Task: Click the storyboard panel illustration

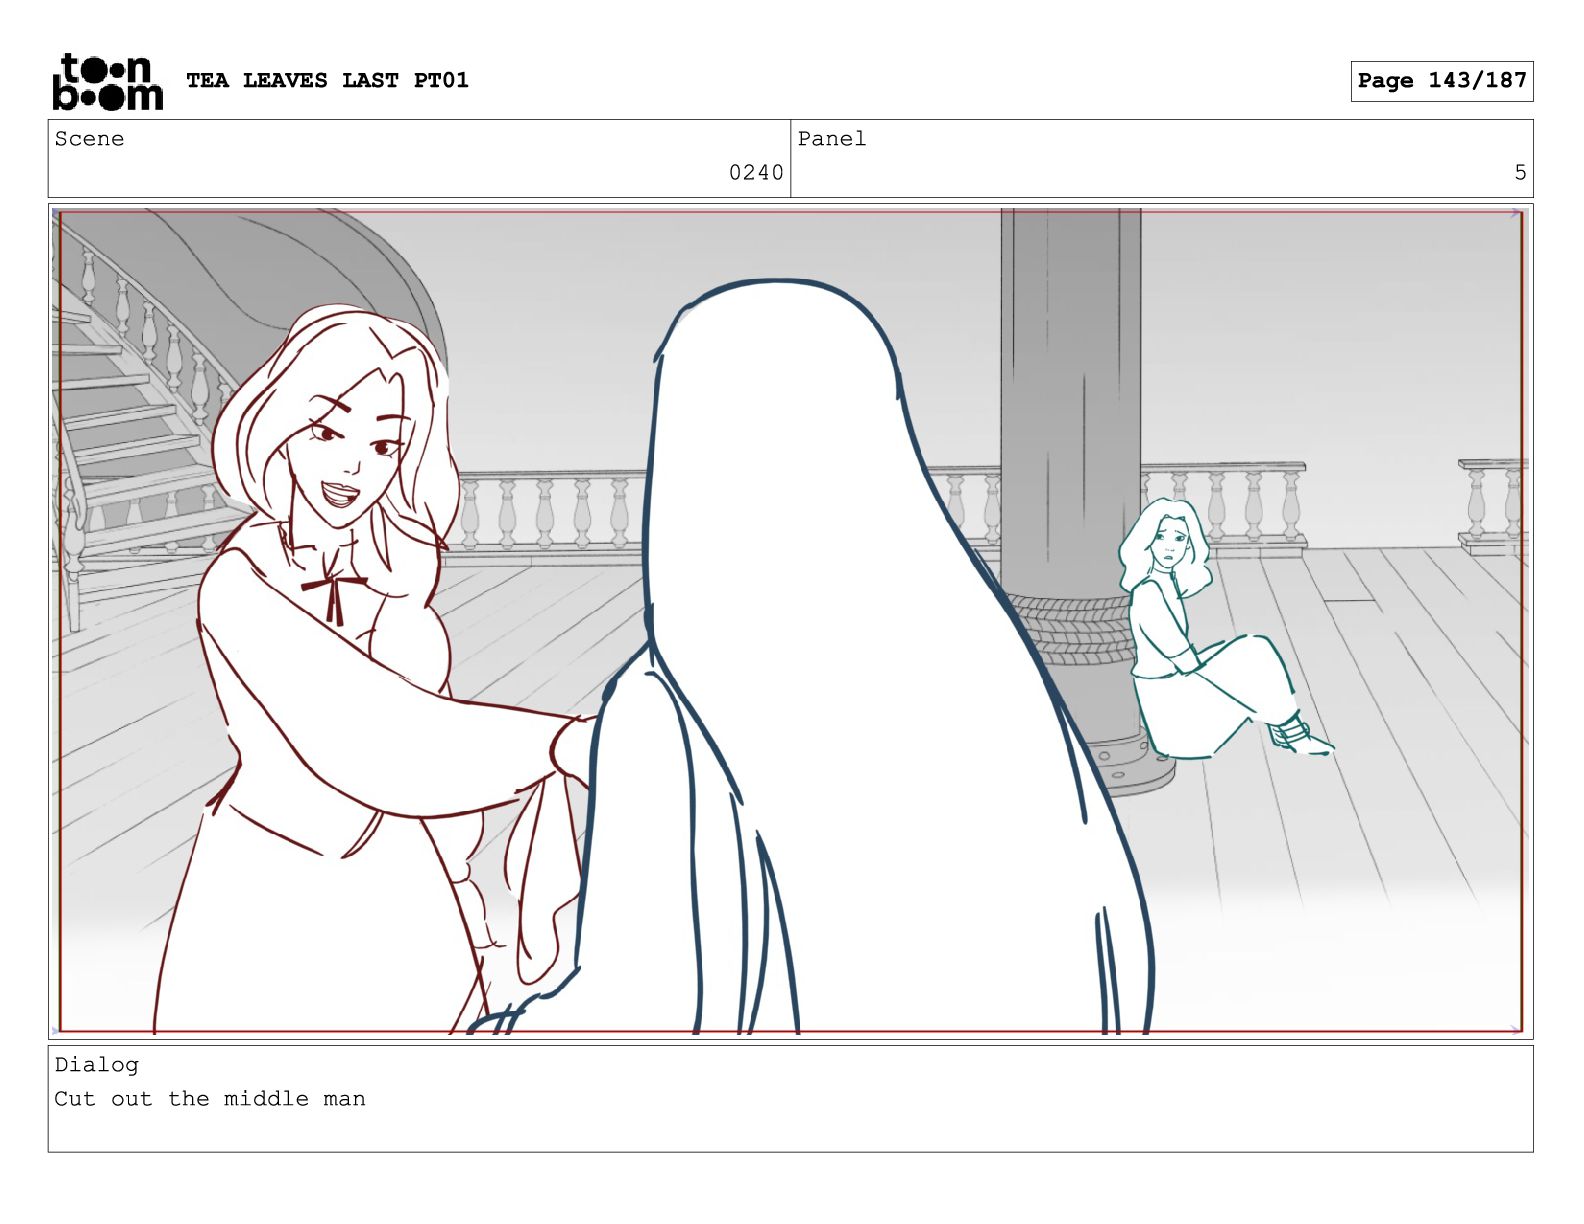Action: 790,621
